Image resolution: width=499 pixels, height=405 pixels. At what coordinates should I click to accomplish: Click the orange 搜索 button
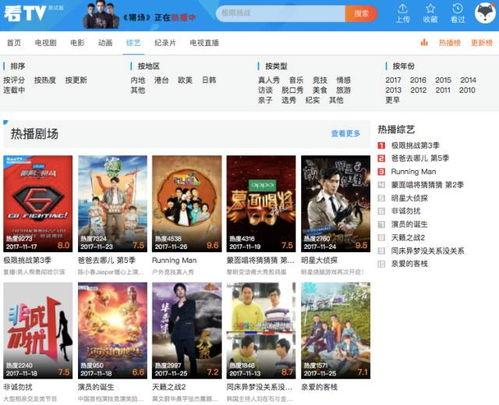pyautogui.click(x=361, y=13)
